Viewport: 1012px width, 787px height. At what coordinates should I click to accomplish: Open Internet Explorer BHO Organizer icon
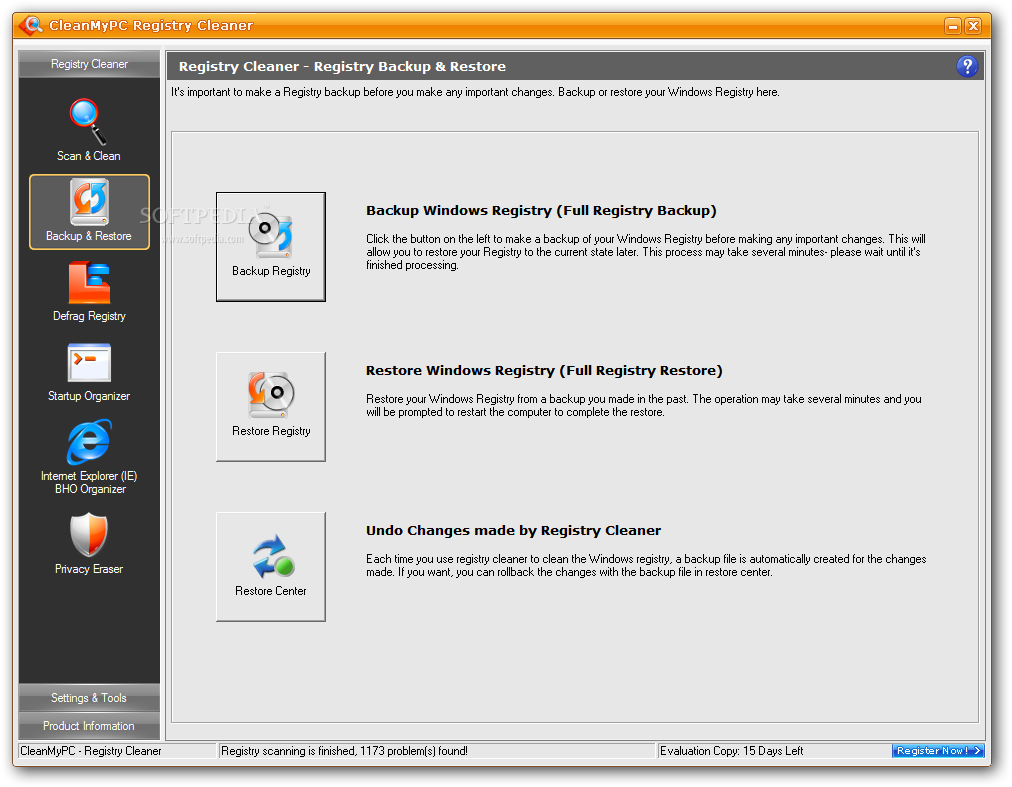pyautogui.click(x=89, y=442)
